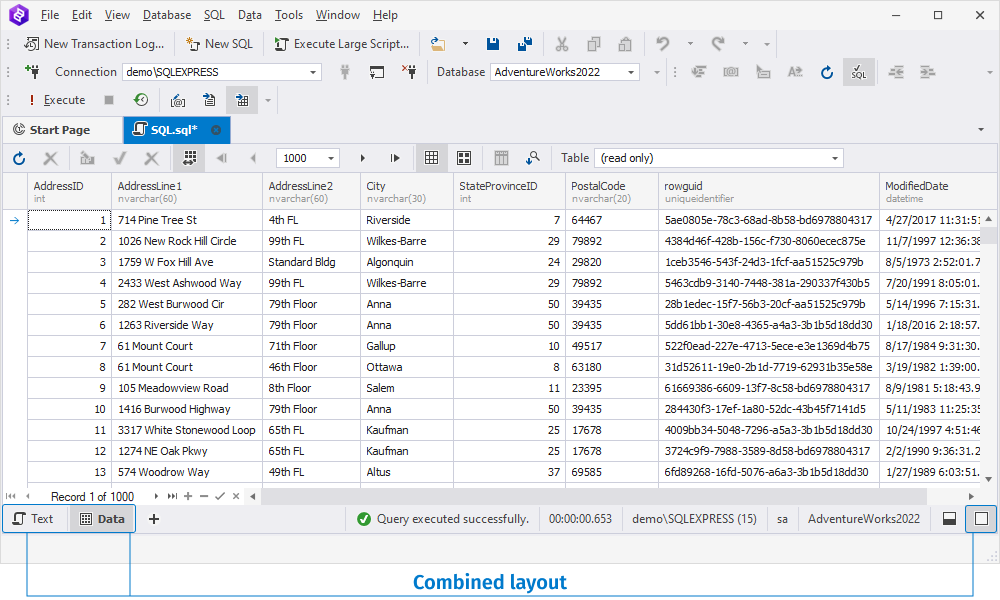The image size is (1000, 600).
Task: Click the delete record minus in navigator
Action: pyautogui.click(x=204, y=496)
